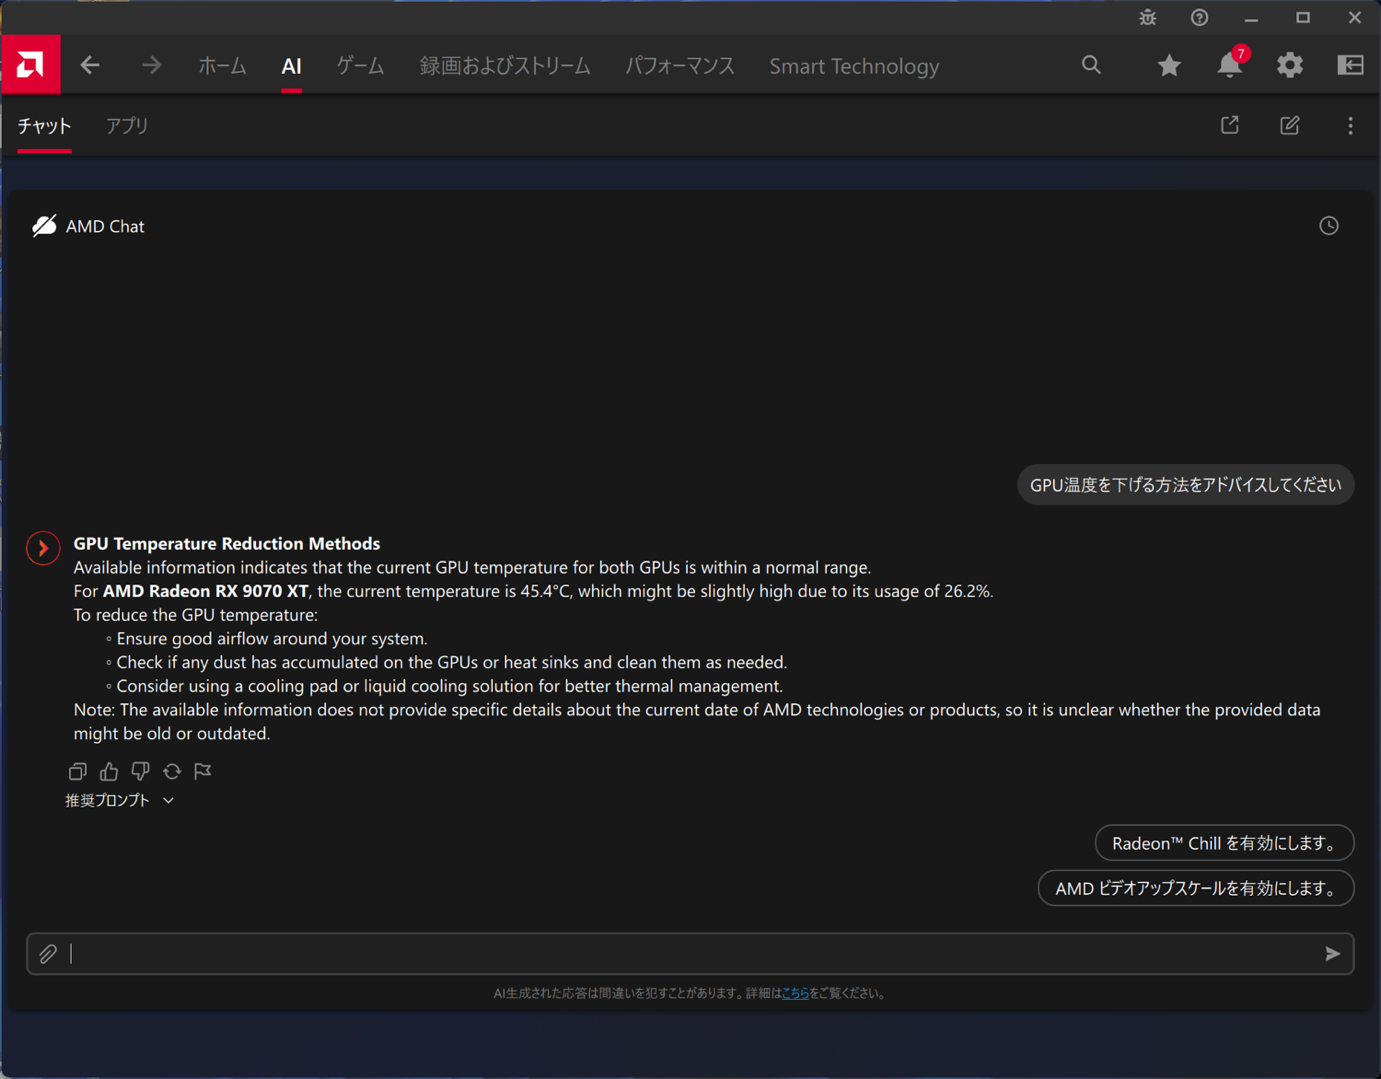Viewport: 1381px width, 1079px height.
Task: Start a new chat with edit icon
Action: (1290, 125)
